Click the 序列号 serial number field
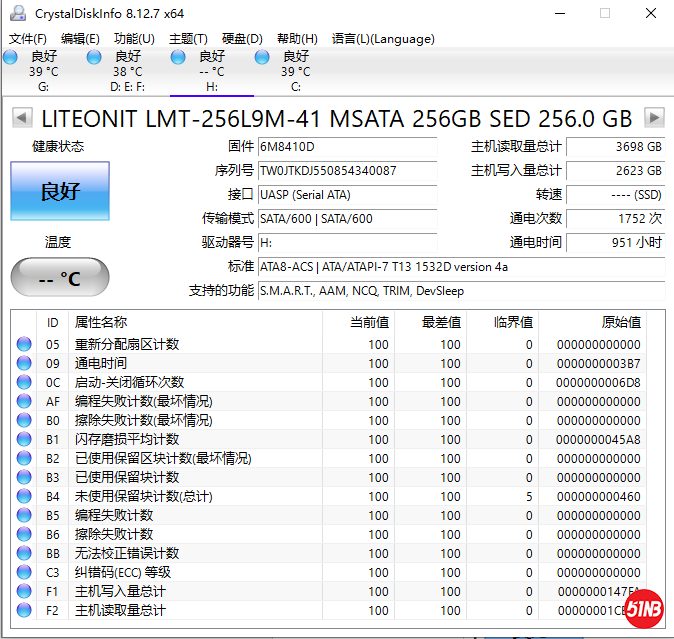Image resolution: width=674 pixels, height=639 pixels. tap(347, 171)
